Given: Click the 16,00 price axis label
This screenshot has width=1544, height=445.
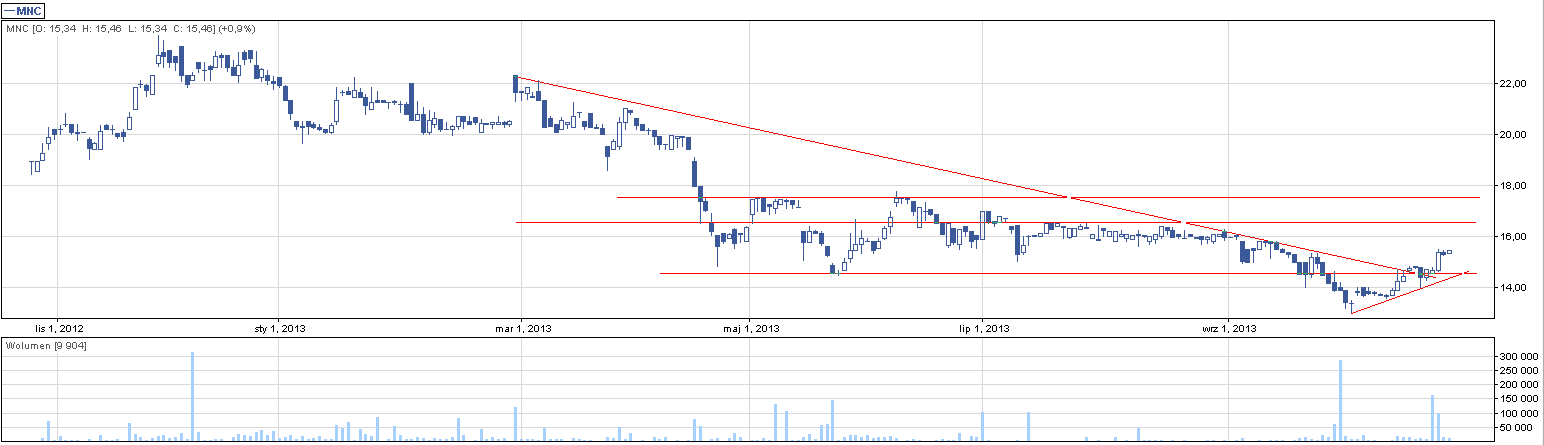Looking at the screenshot, I should coord(1511,237).
